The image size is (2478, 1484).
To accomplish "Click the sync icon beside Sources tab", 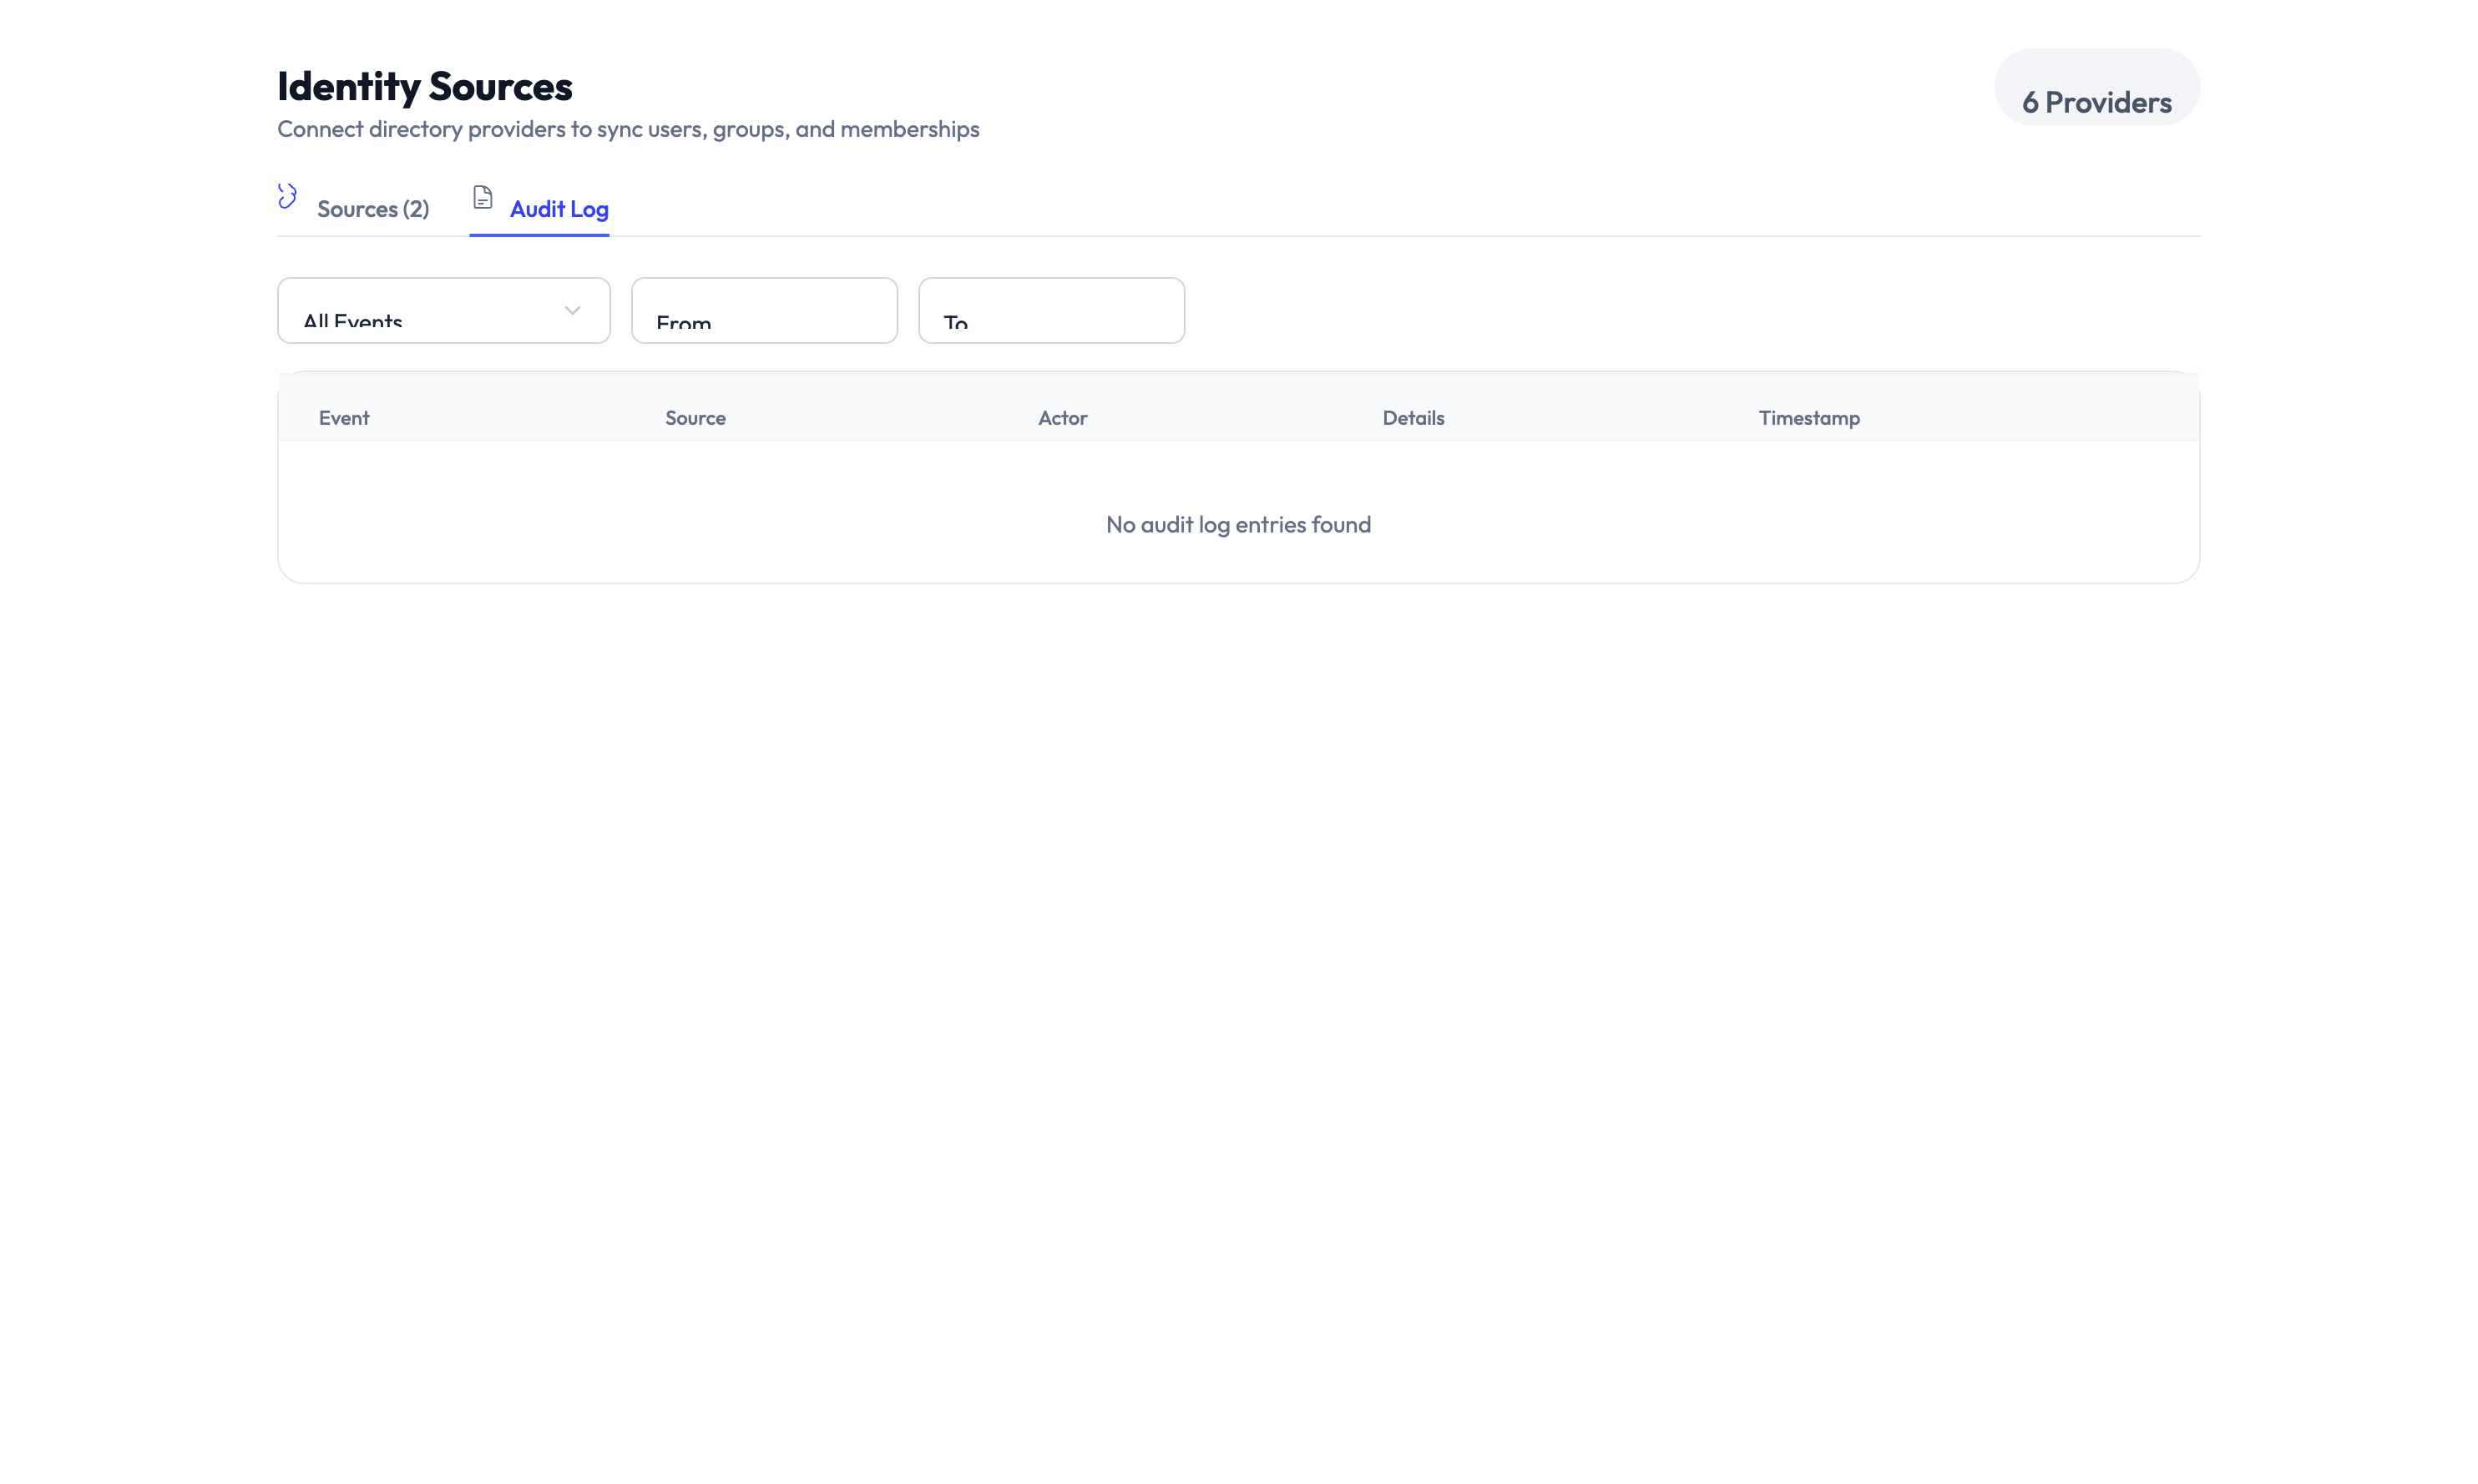I will [287, 197].
